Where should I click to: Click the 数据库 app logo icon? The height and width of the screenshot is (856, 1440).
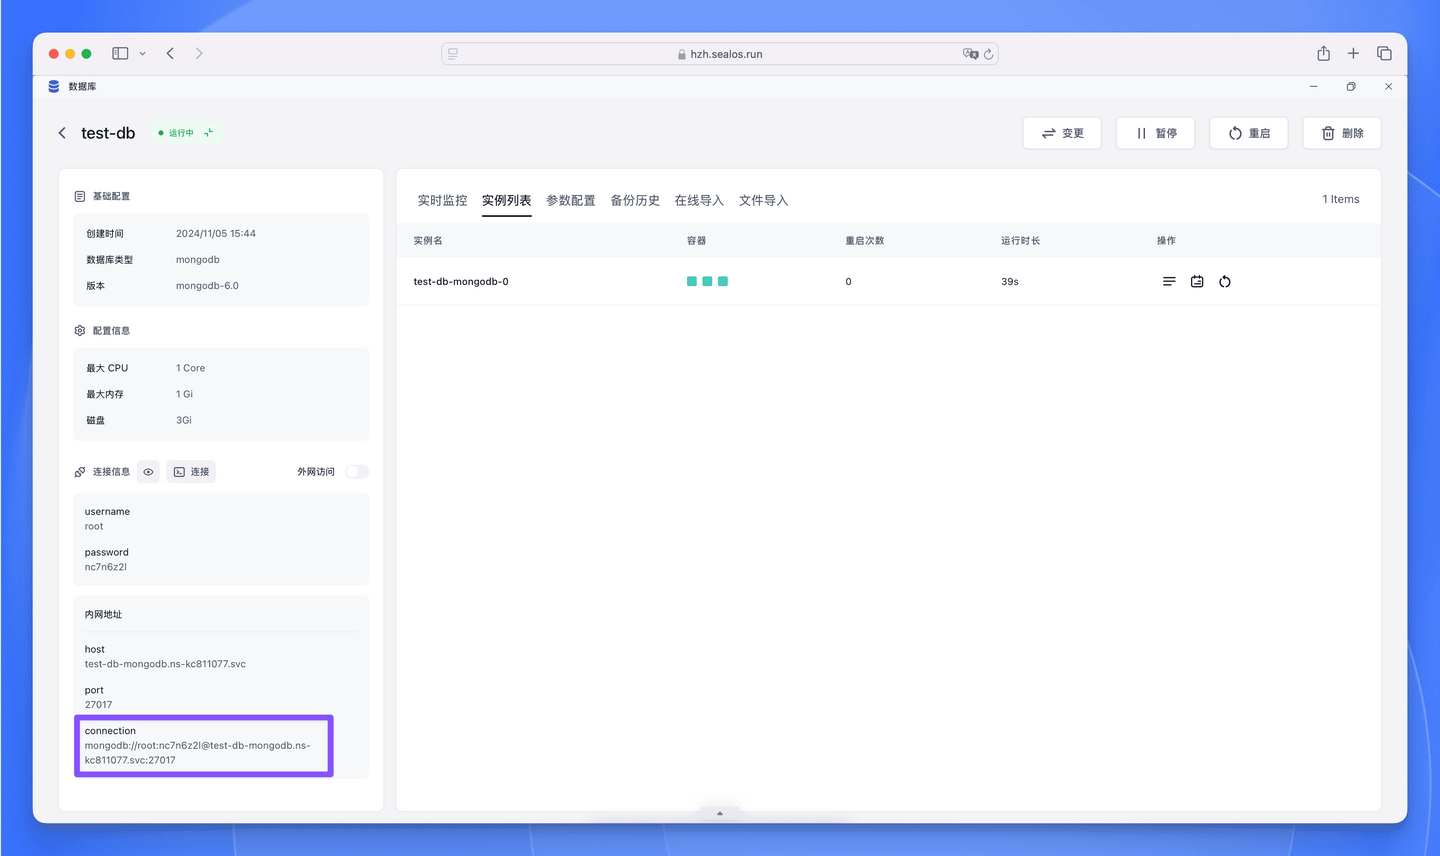pos(53,86)
